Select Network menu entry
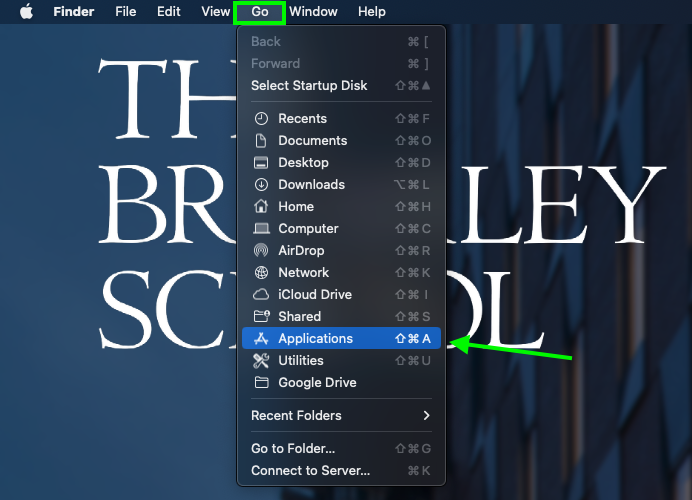Screen dimensions: 692x500 click(x=341, y=272)
